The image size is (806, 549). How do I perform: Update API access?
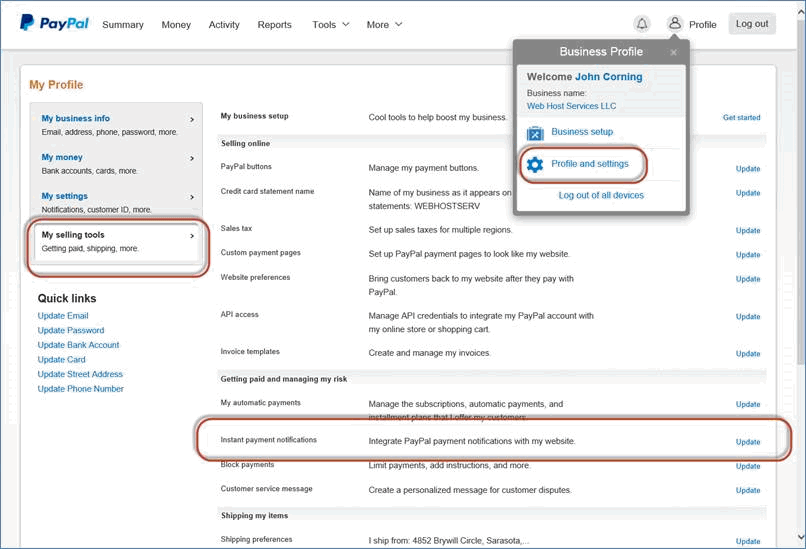[x=748, y=317]
